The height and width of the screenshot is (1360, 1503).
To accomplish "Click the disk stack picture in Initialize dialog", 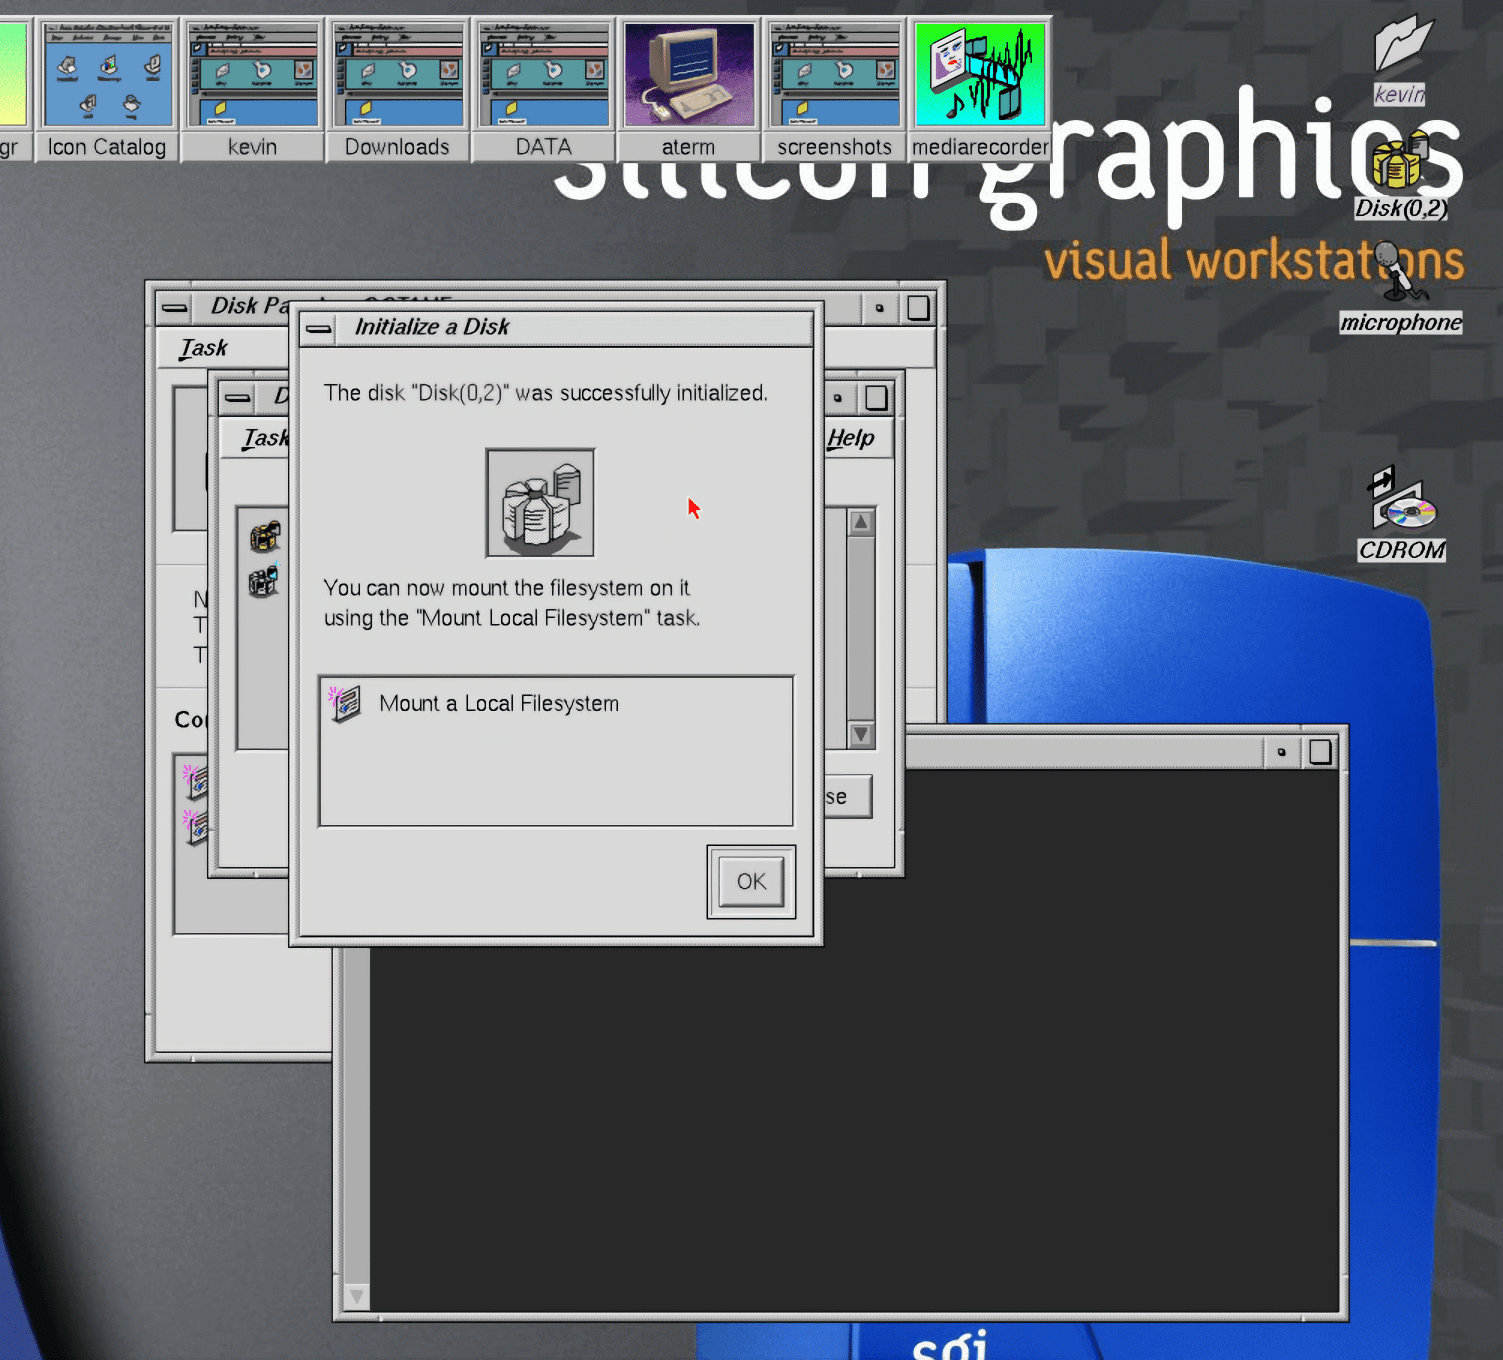I will [540, 502].
